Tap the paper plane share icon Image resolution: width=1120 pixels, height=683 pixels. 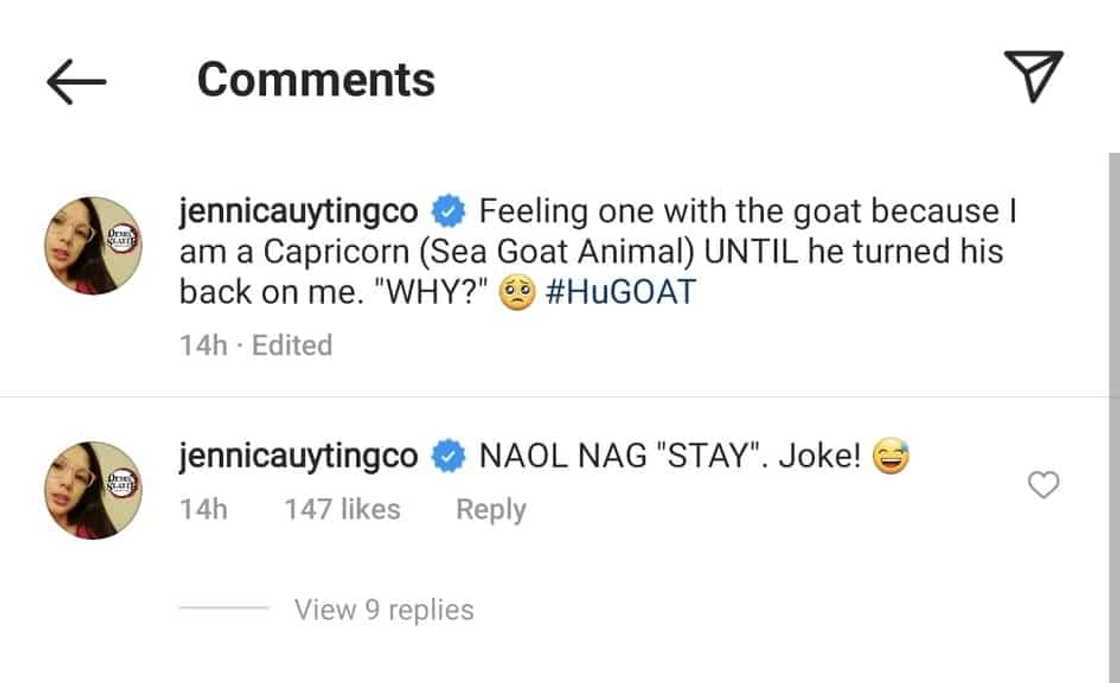coord(1032,77)
